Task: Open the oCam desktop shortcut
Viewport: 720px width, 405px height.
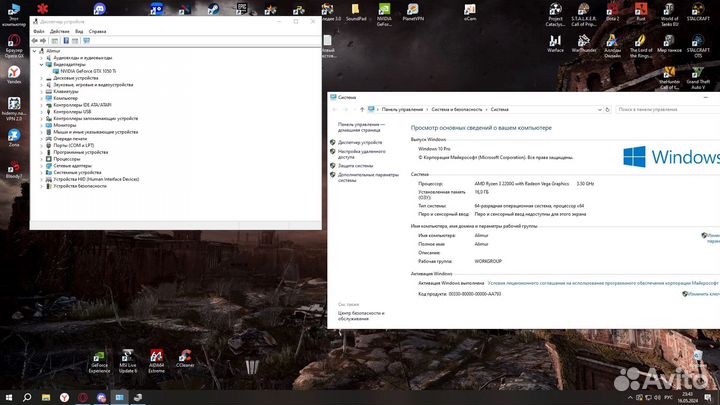Action: [470, 12]
